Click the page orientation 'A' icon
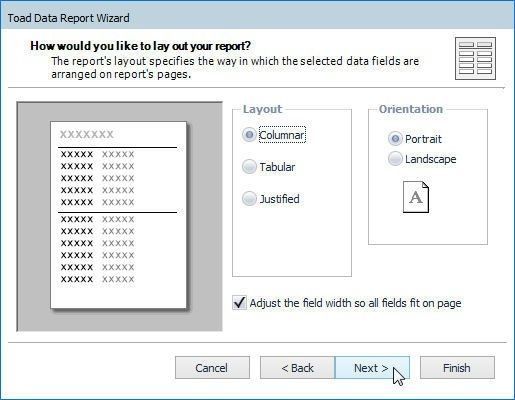The image size is (515, 400). coord(416,197)
